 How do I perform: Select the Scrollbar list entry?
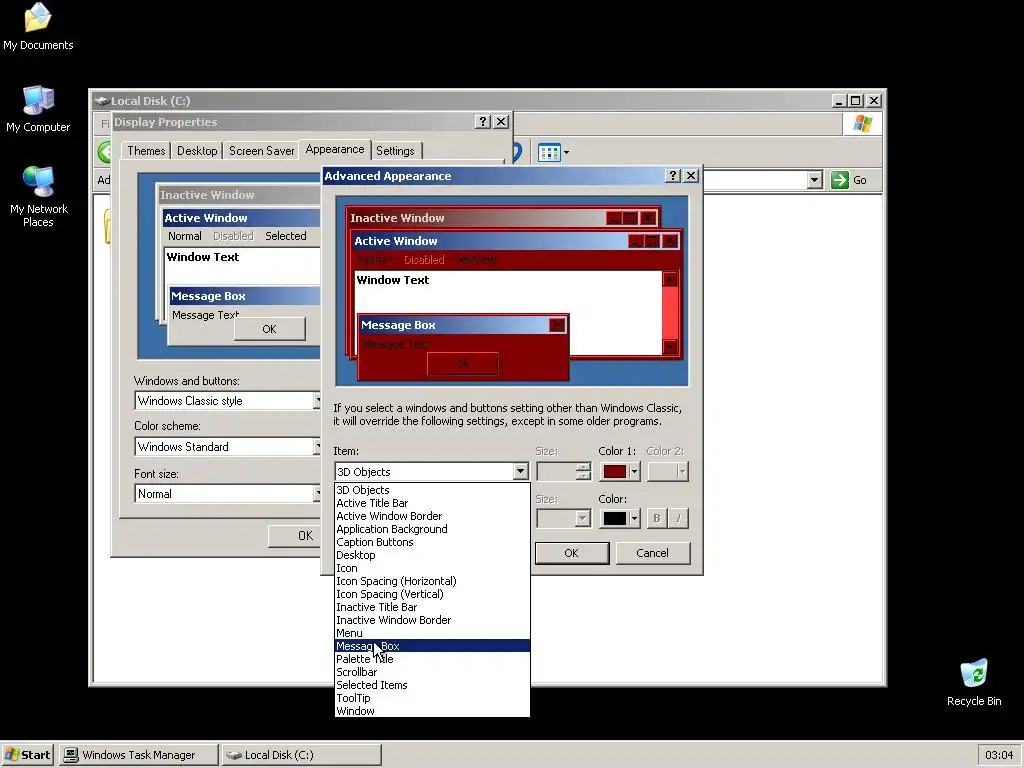432,672
